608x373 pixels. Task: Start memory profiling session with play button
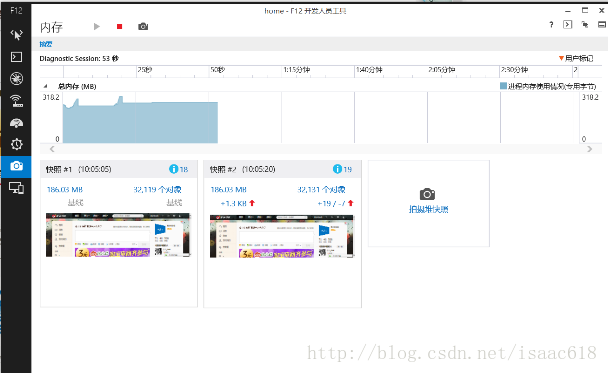97,26
